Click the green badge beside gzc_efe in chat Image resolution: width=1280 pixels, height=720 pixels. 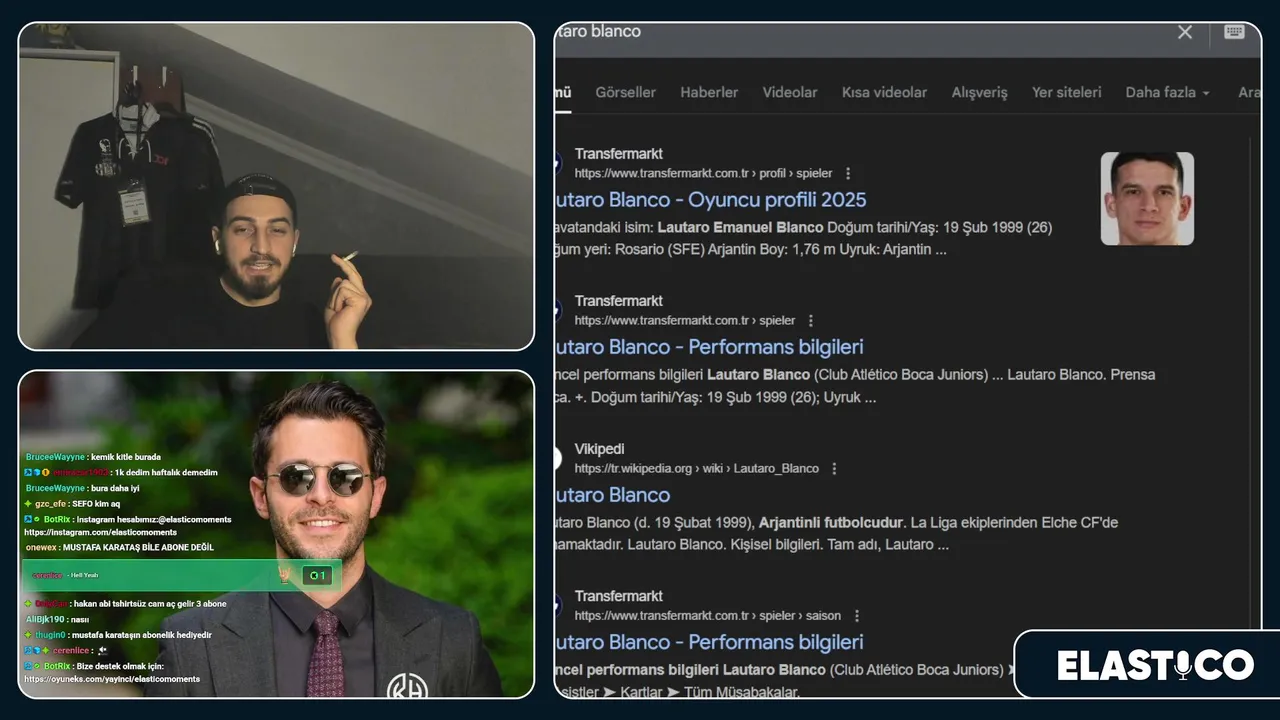click(x=28, y=504)
